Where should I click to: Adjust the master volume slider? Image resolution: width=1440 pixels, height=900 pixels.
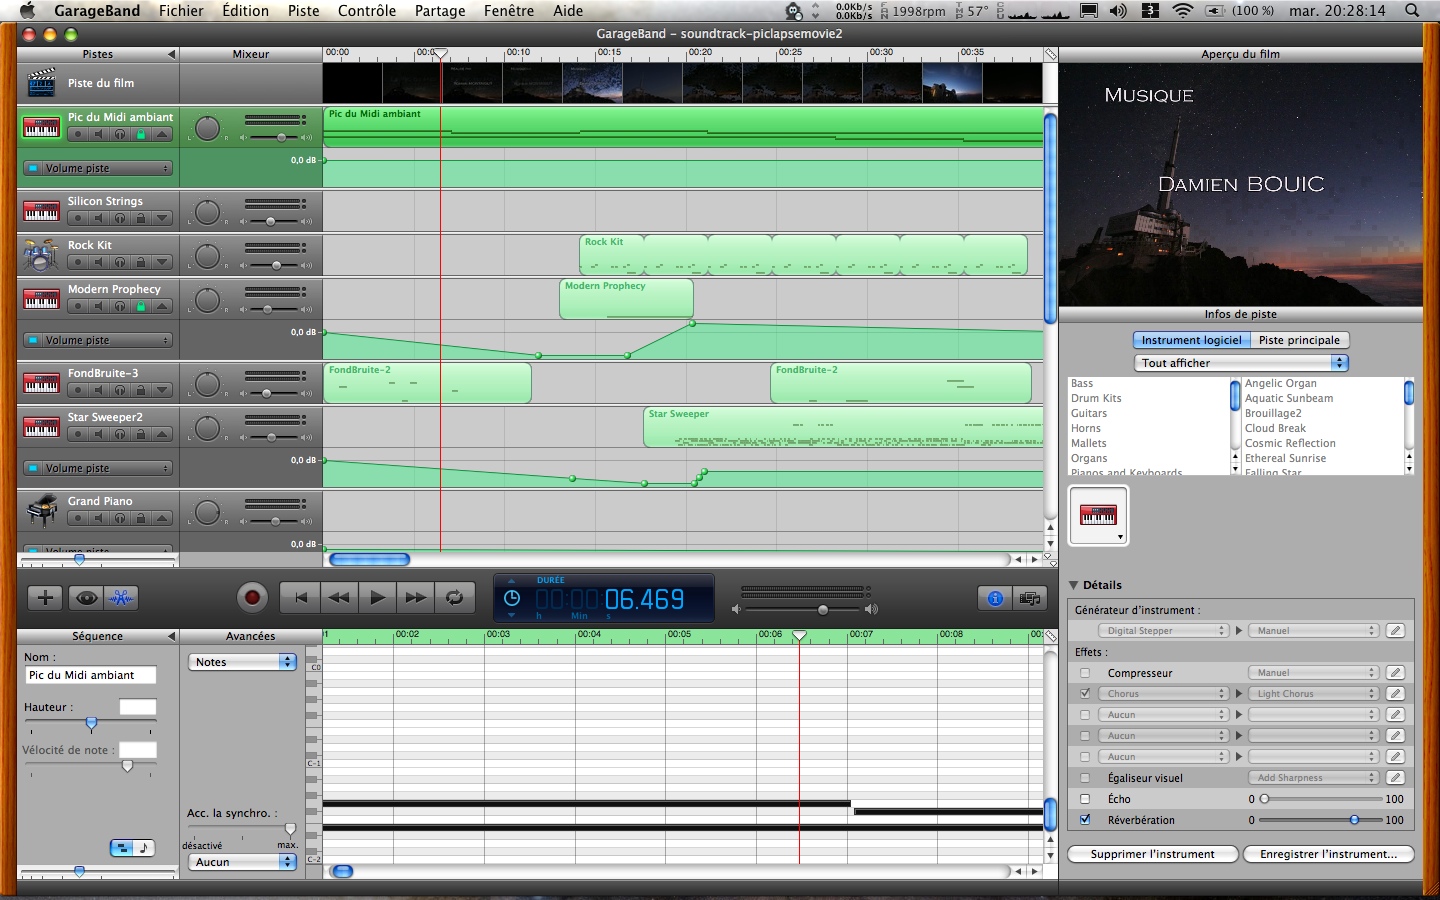pos(822,609)
